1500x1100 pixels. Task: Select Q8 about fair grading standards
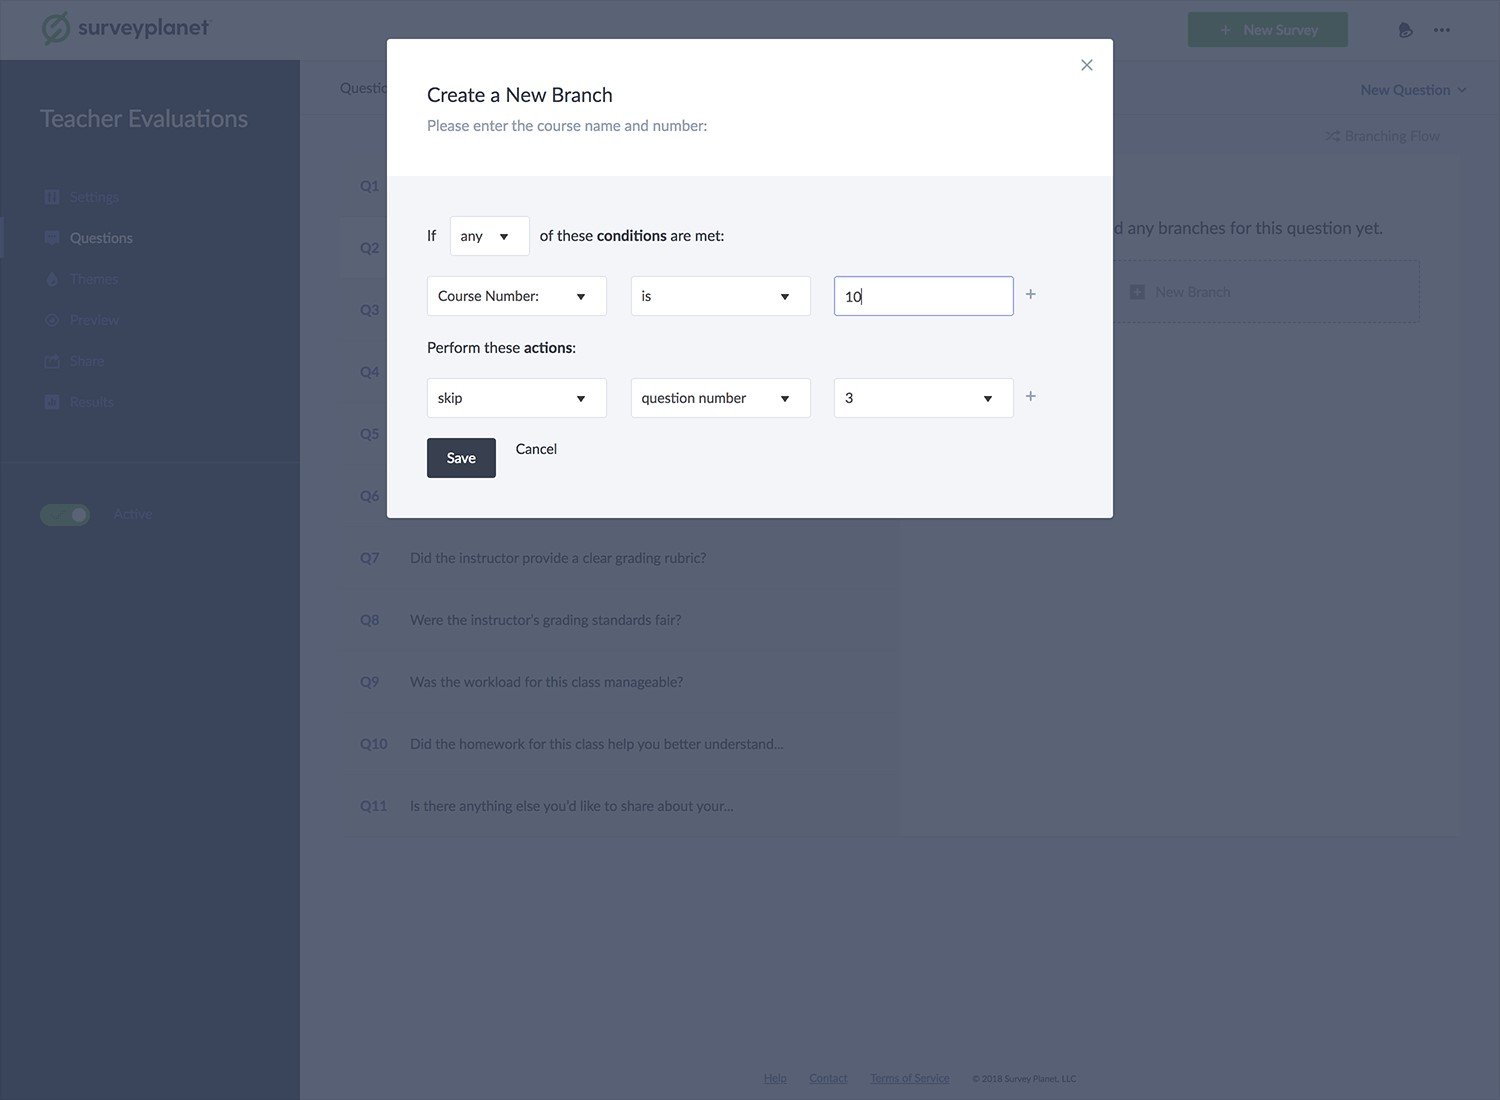point(620,620)
